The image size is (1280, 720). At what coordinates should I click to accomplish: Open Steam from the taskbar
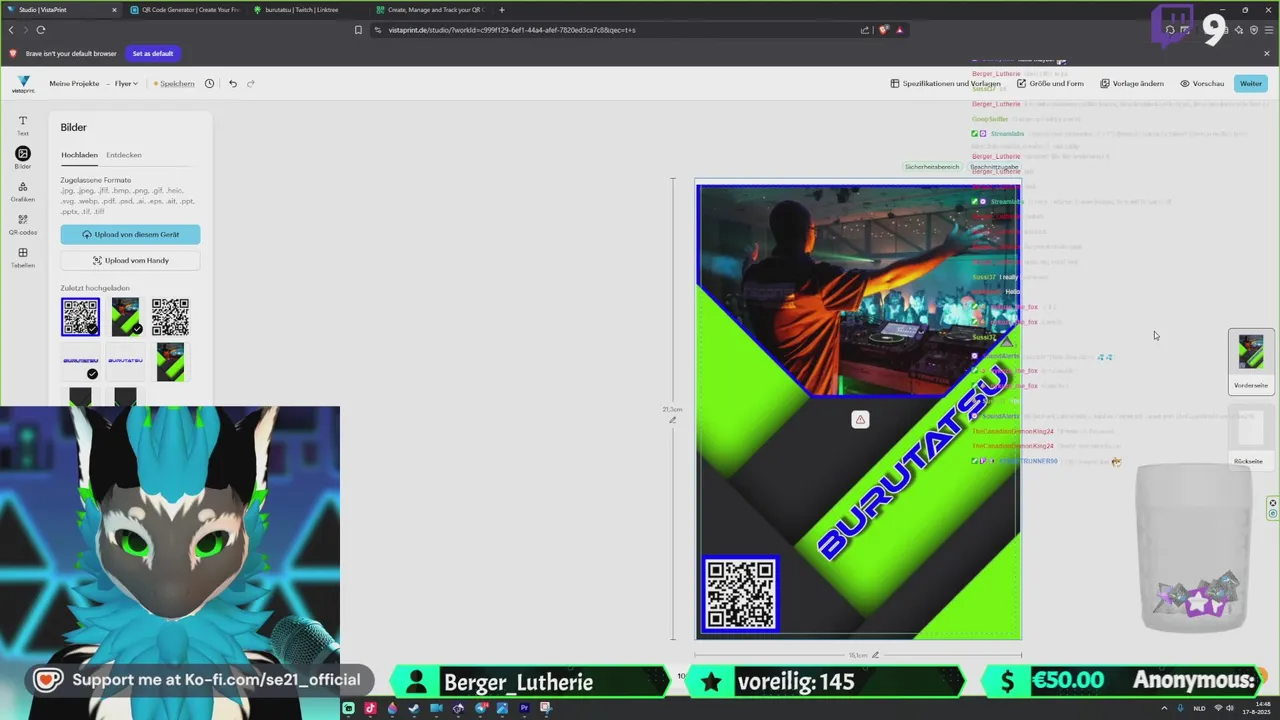tap(414, 708)
